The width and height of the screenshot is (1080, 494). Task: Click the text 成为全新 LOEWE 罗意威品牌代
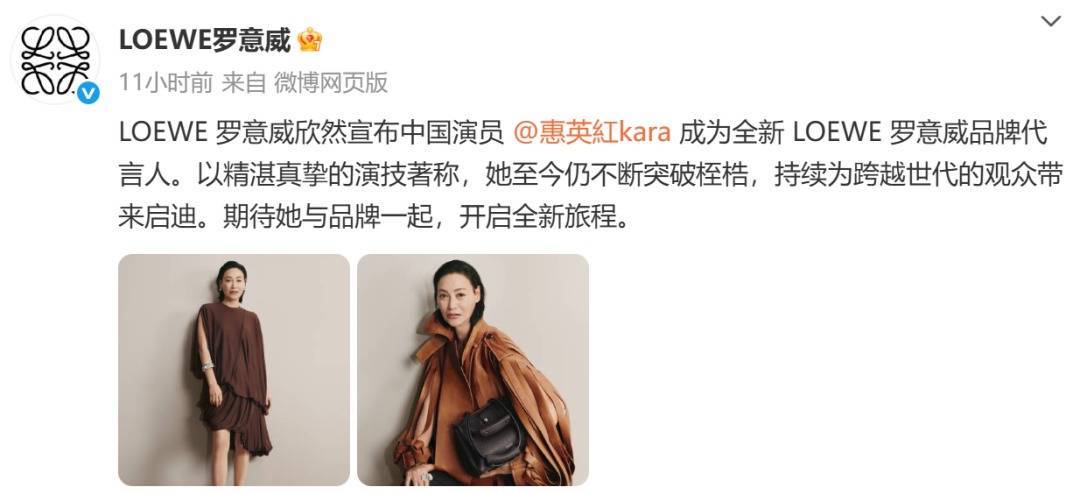click(863, 132)
